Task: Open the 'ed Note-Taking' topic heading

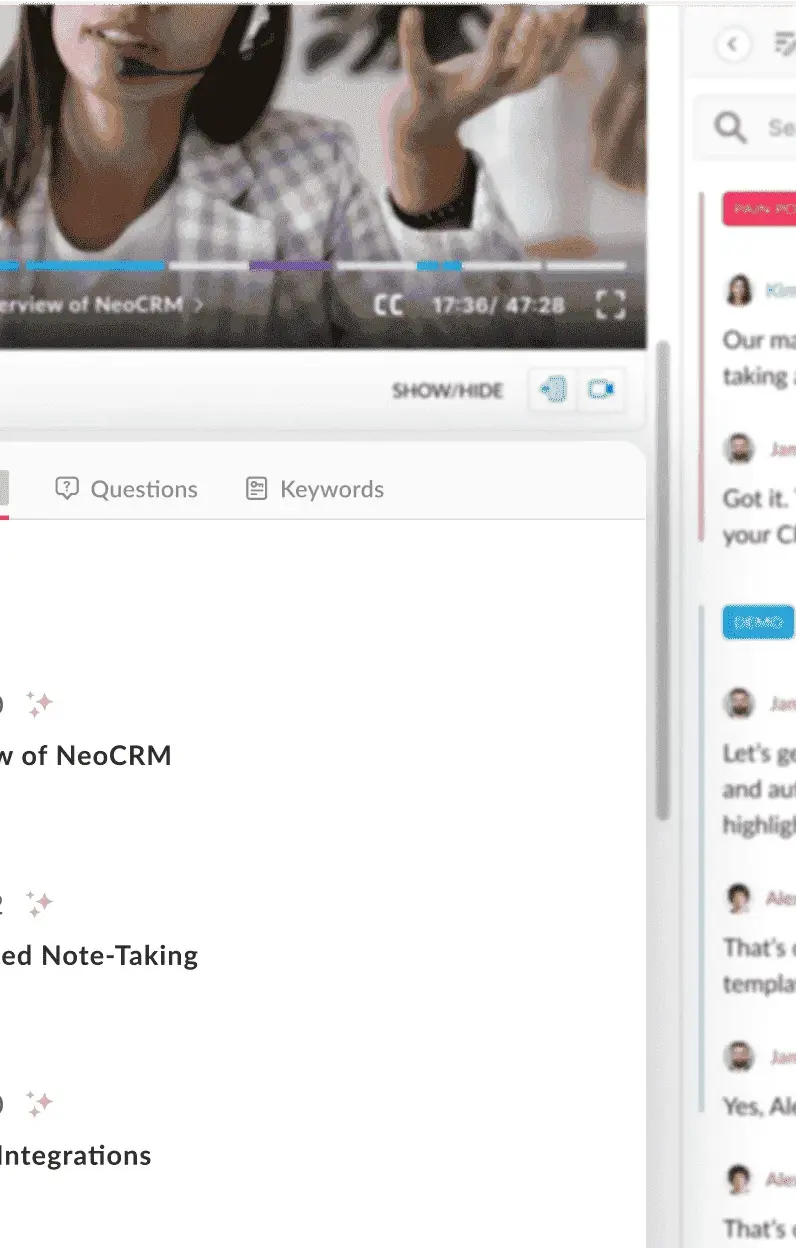Action: (99, 956)
